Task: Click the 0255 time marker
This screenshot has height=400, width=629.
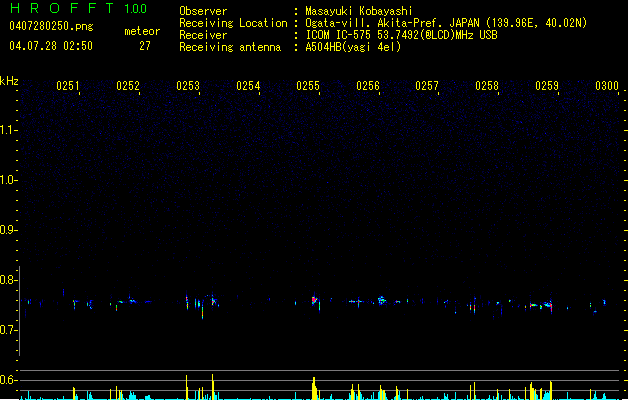Action: tap(308, 86)
